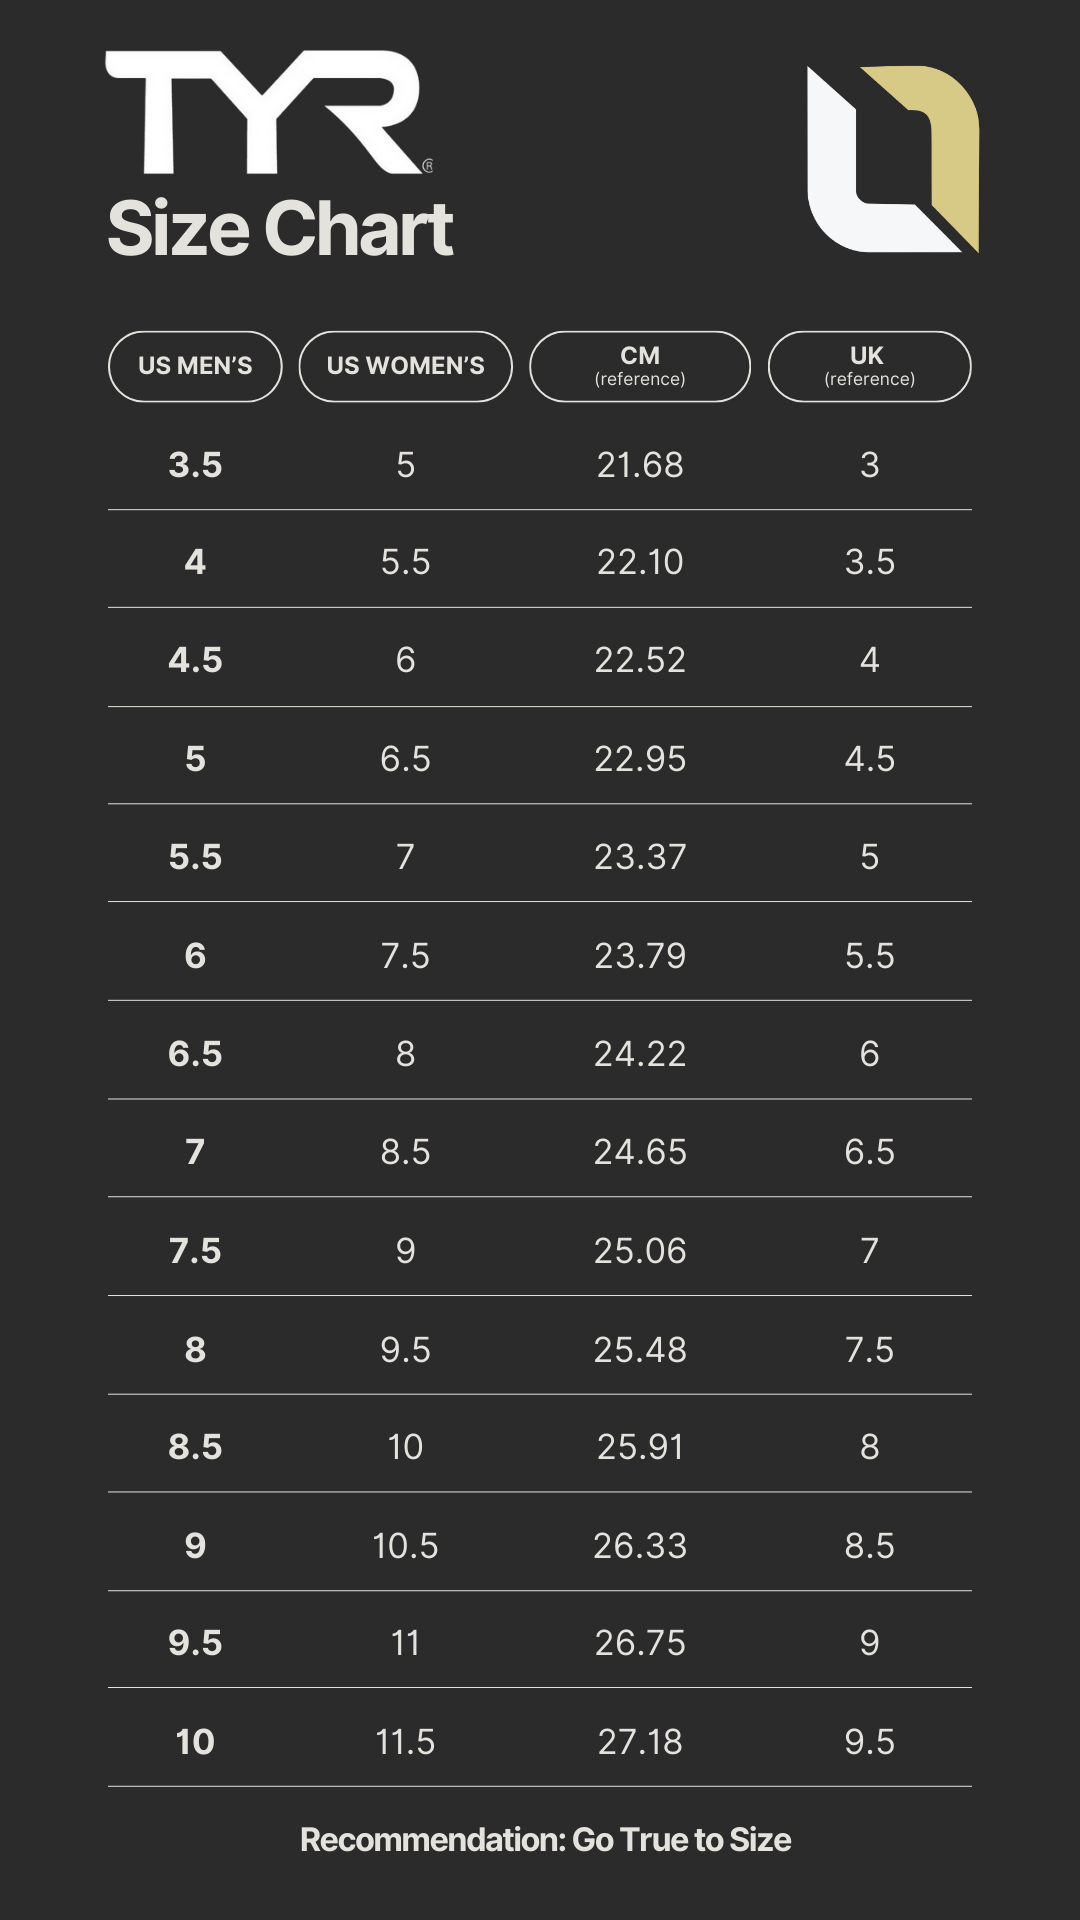This screenshot has width=1080, height=1920.
Task: Click the white and gold emblem logo
Action: [892, 159]
